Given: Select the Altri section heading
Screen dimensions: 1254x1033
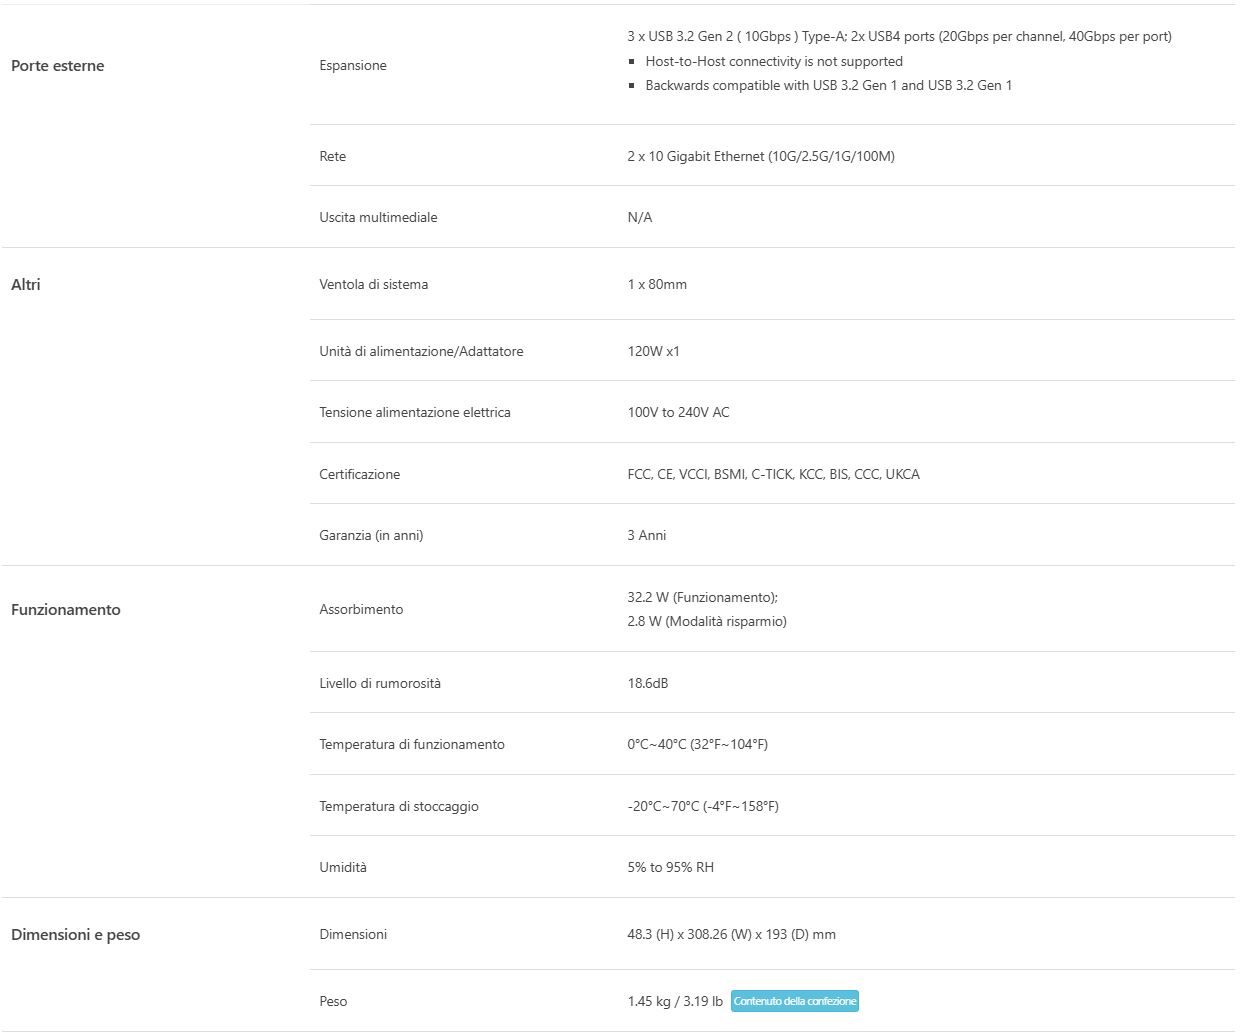Looking at the screenshot, I should [26, 285].
